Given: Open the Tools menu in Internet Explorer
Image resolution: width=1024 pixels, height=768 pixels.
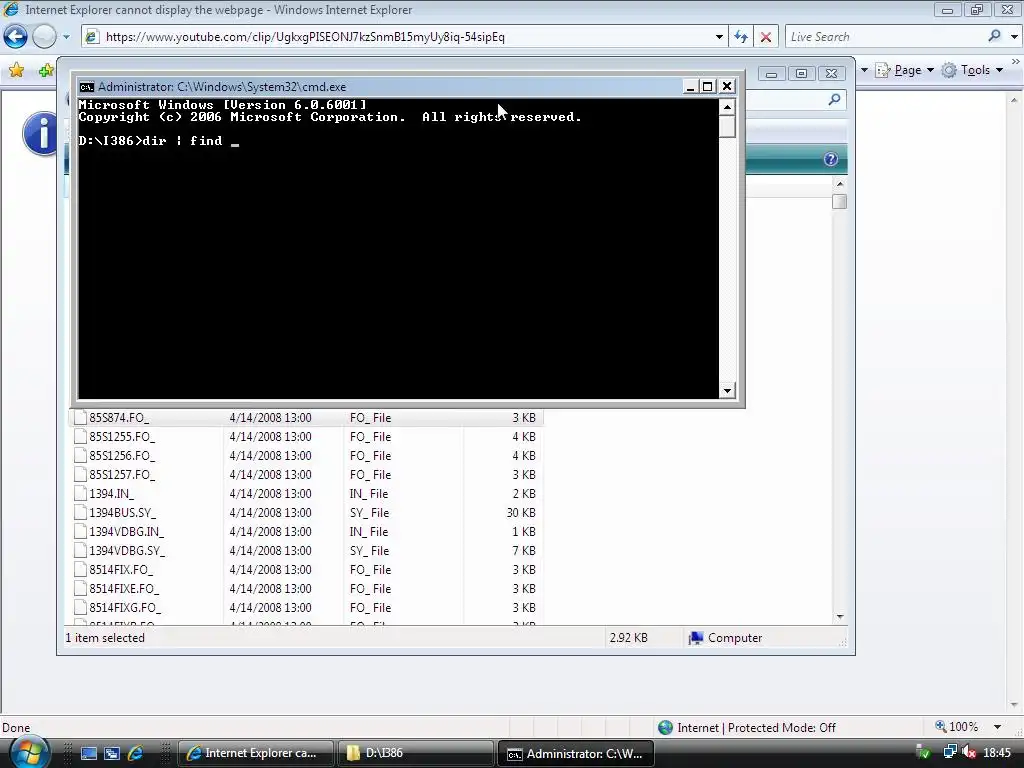Looking at the screenshot, I should pyautogui.click(x=972, y=70).
